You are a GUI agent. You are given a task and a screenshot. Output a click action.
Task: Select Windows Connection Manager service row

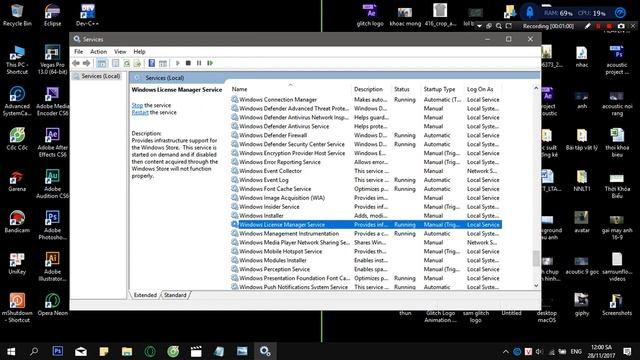366,100
